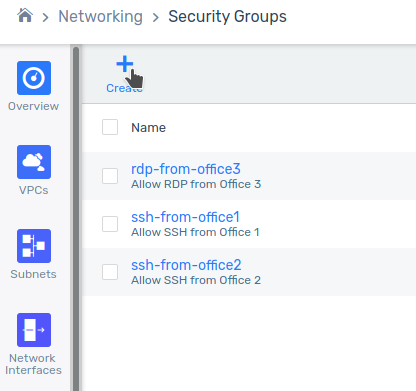
Task: Open the Subnets sidebar icon
Action: pos(34,246)
